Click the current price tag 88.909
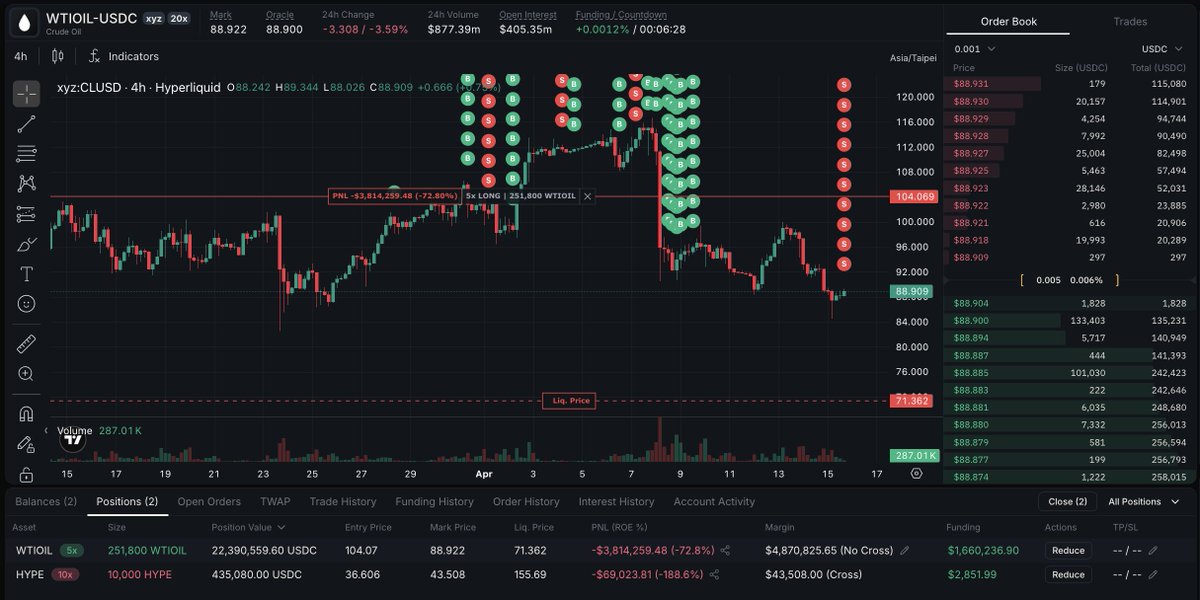1200x600 pixels. 912,291
